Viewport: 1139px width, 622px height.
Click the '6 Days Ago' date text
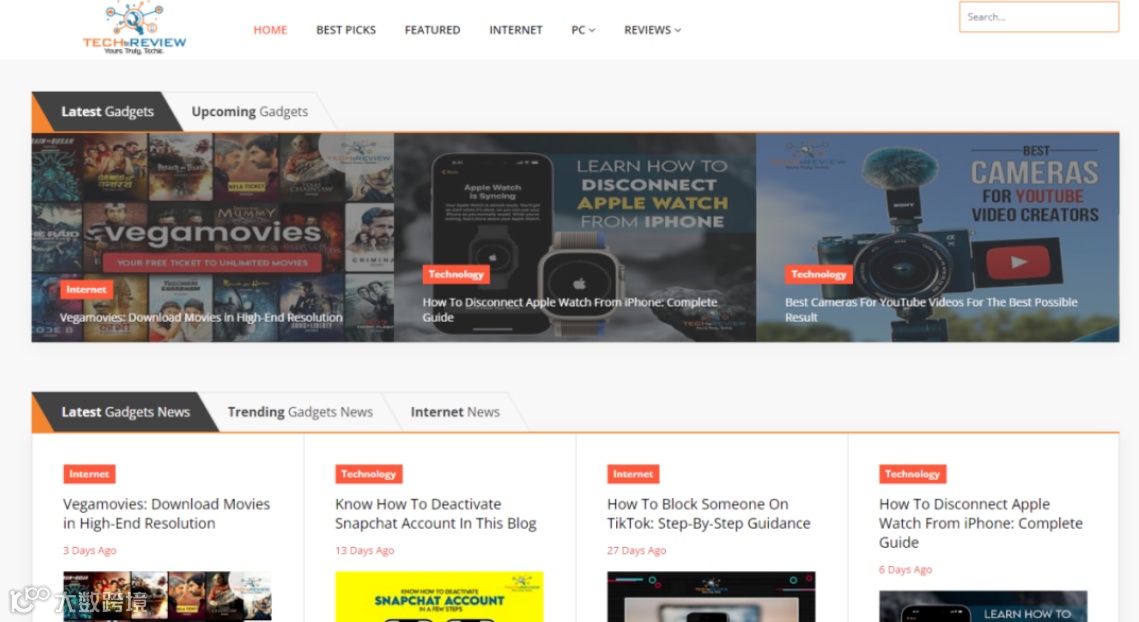[x=905, y=570]
